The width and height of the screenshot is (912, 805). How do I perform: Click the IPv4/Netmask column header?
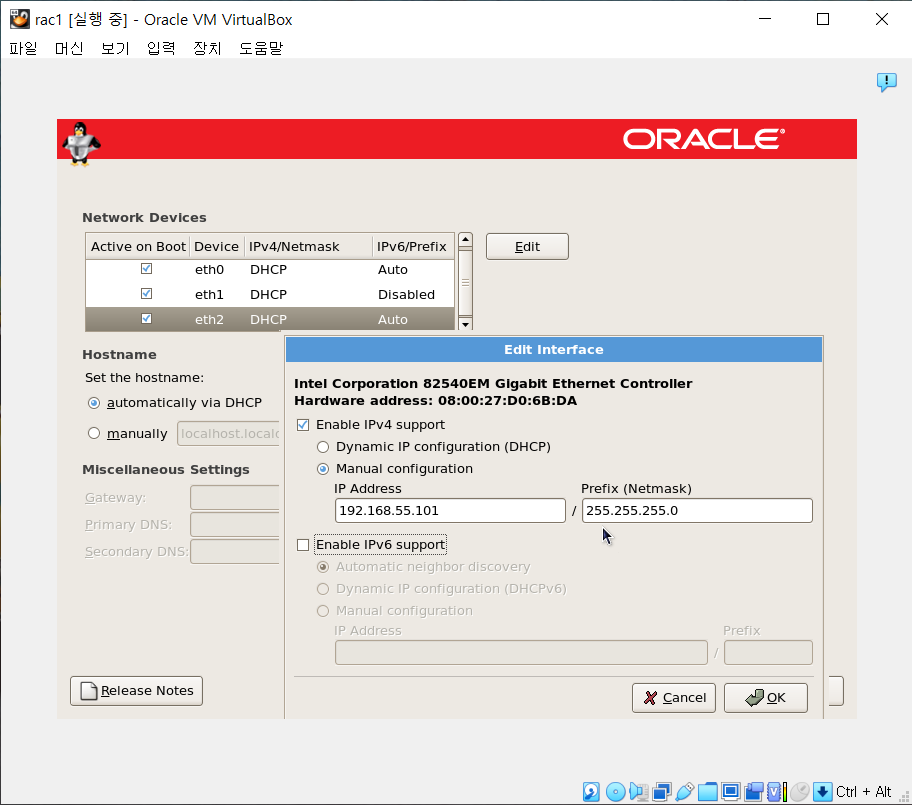(x=308, y=247)
